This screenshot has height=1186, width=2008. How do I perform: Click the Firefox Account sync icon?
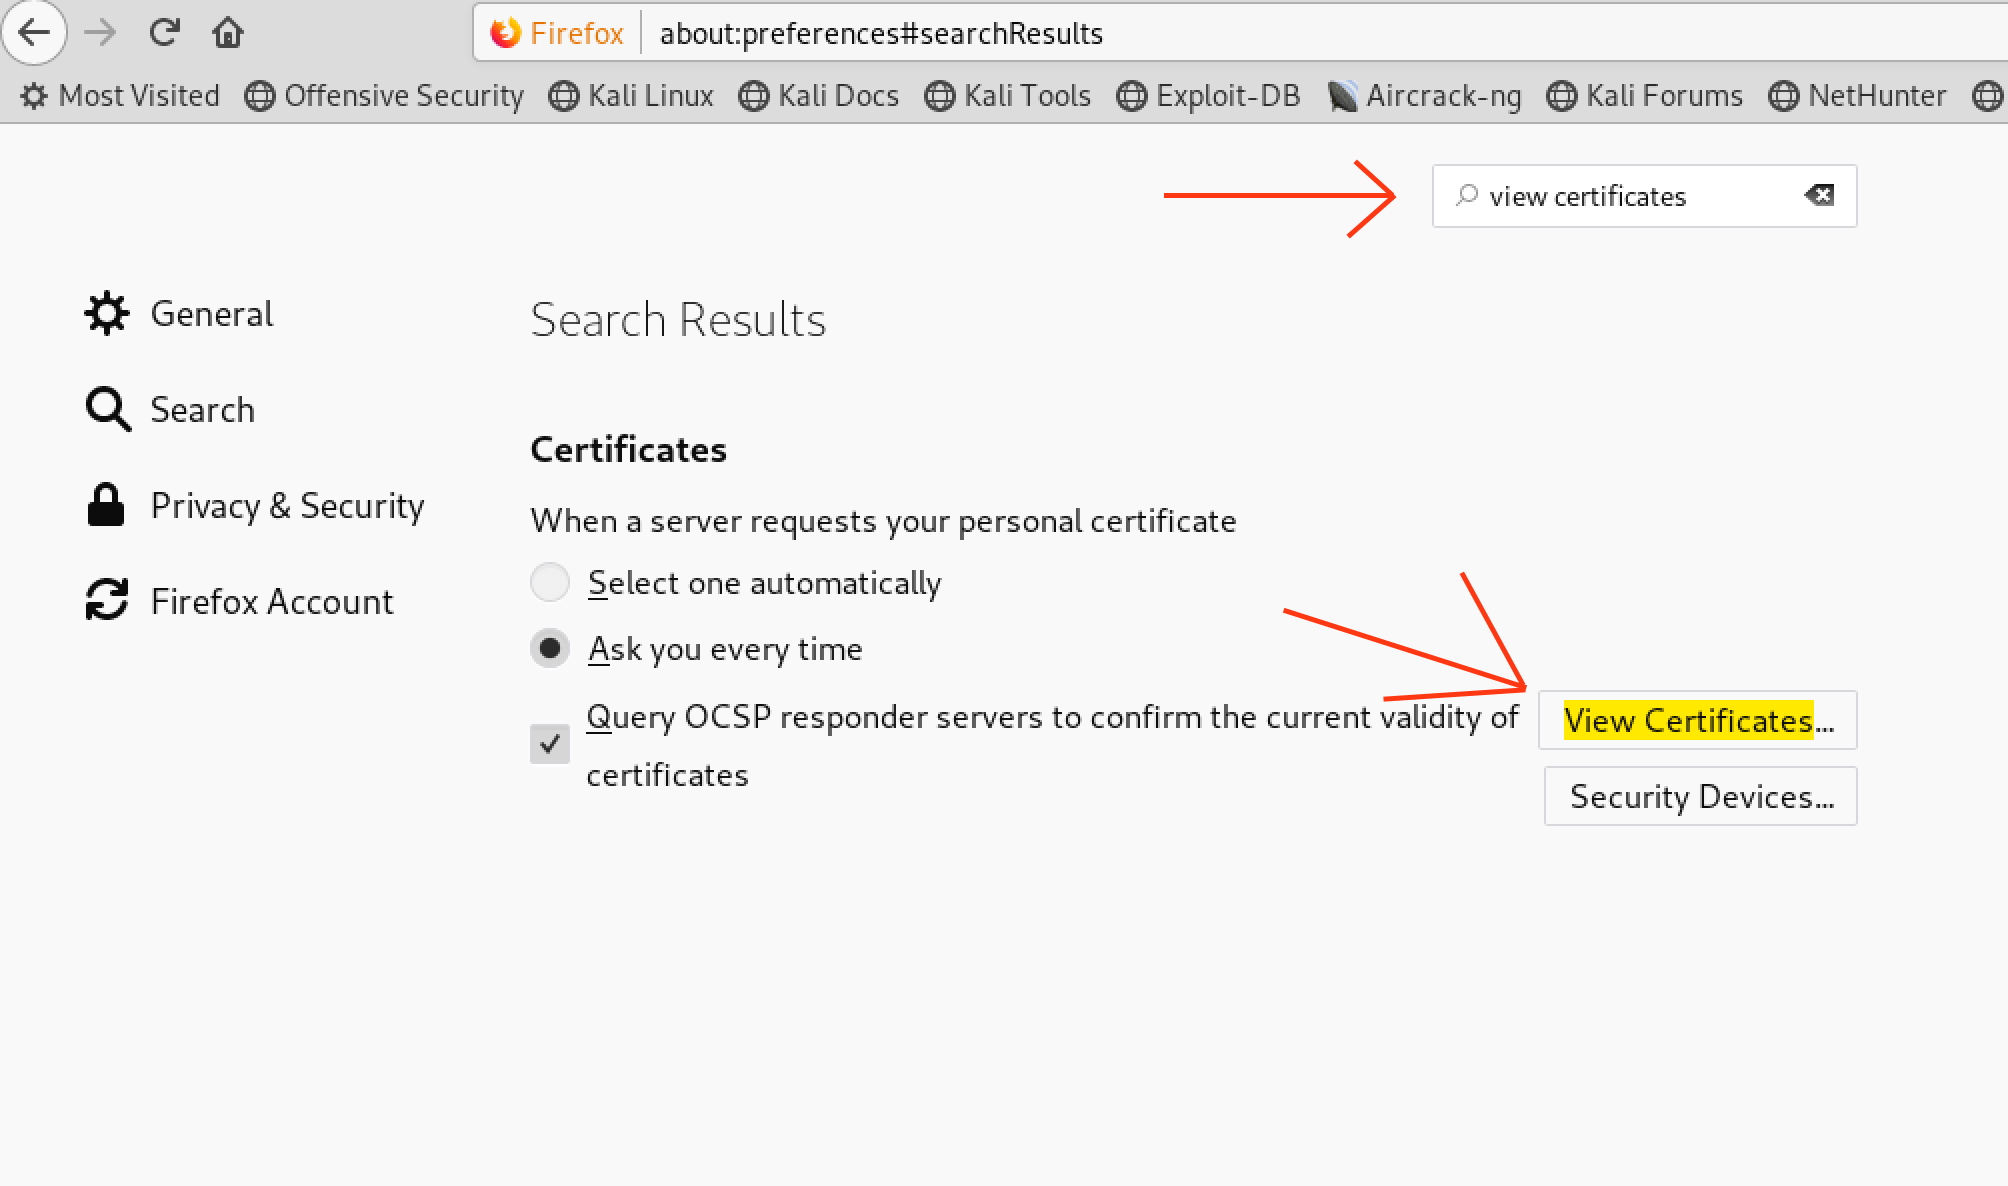pos(107,600)
